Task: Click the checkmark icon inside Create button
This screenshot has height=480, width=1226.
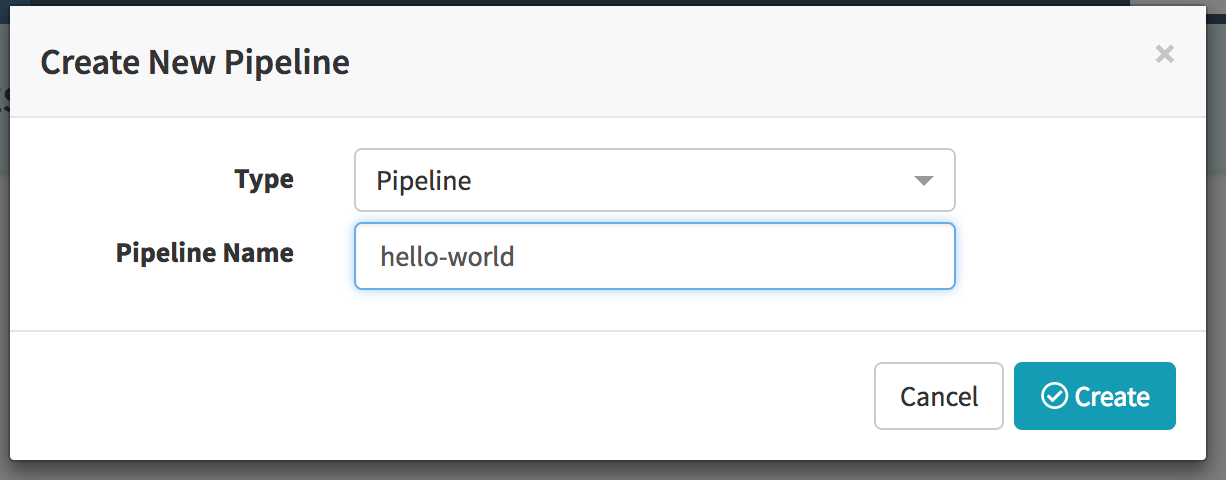Action: click(x=1054, y=397)
